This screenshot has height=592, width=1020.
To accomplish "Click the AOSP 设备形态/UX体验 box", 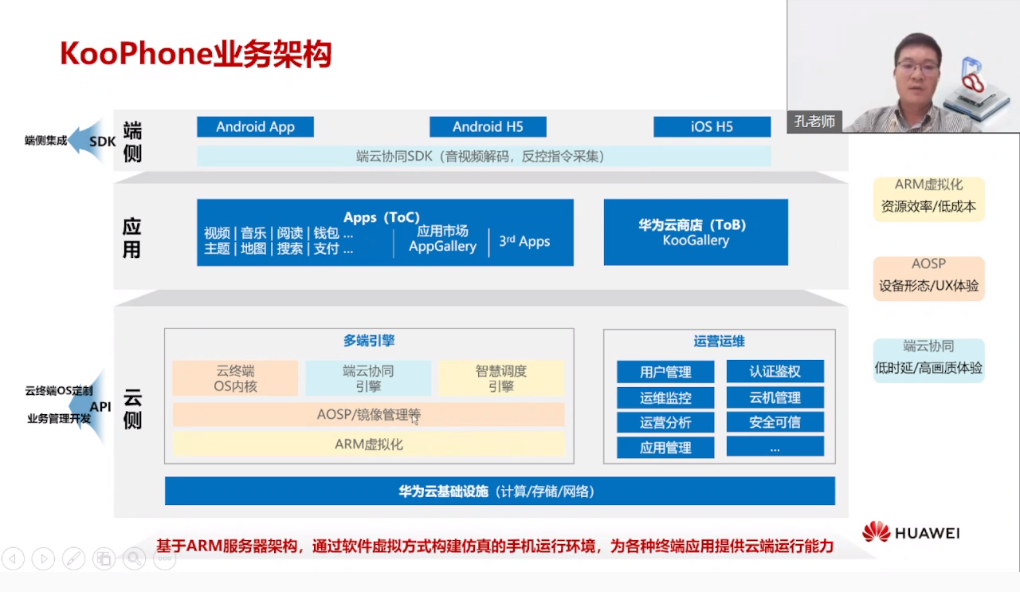I will (x=928, y=278).
